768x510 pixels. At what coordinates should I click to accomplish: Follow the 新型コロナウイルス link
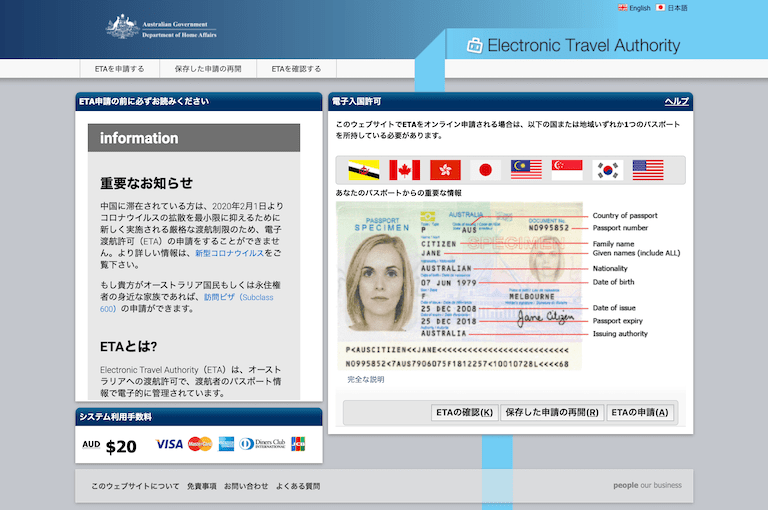point(229,253)
